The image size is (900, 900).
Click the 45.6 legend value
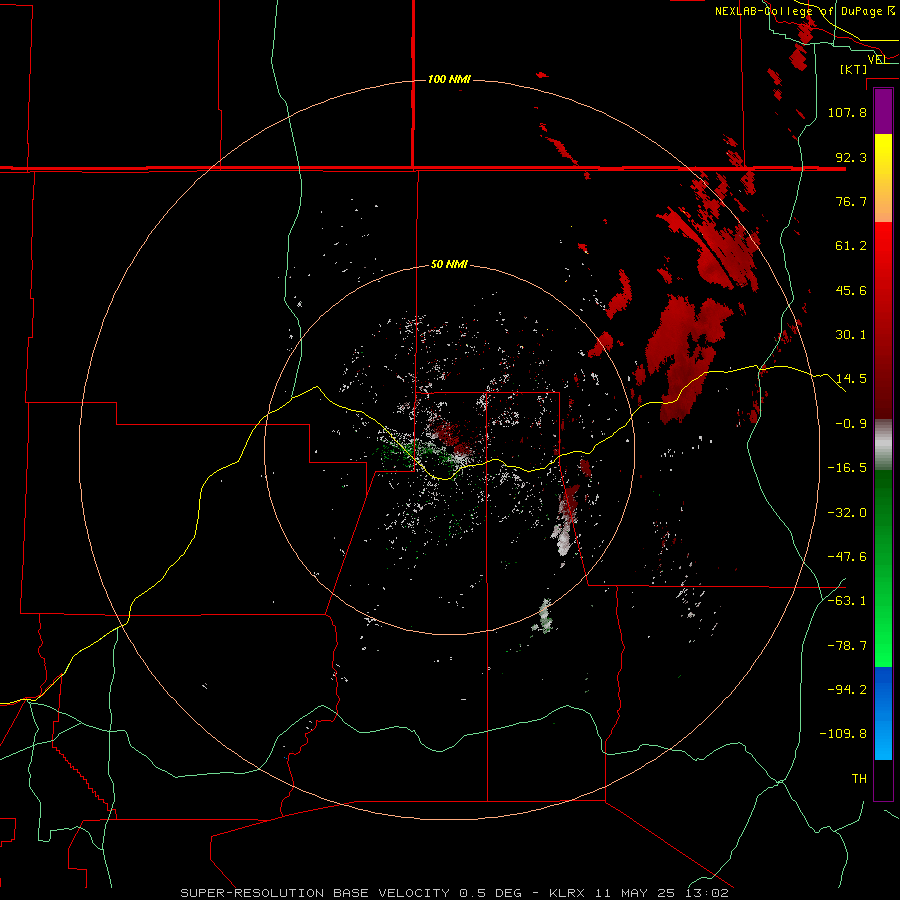(851, 290)
